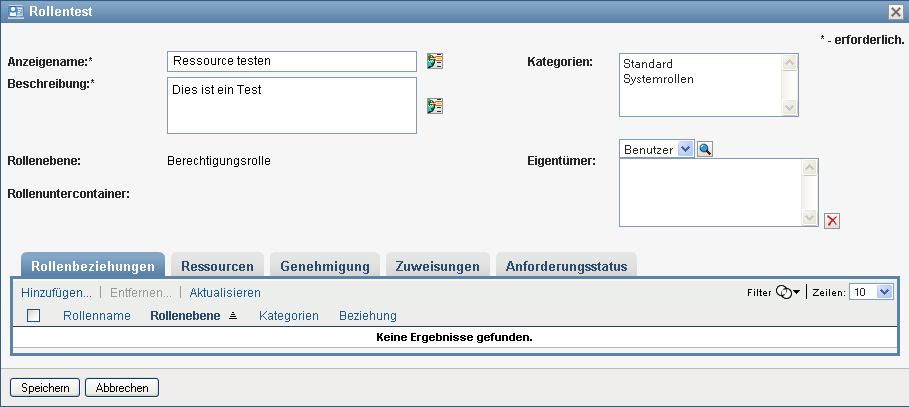Click the Rollenebene sort arrow icon

click(233, 316)
